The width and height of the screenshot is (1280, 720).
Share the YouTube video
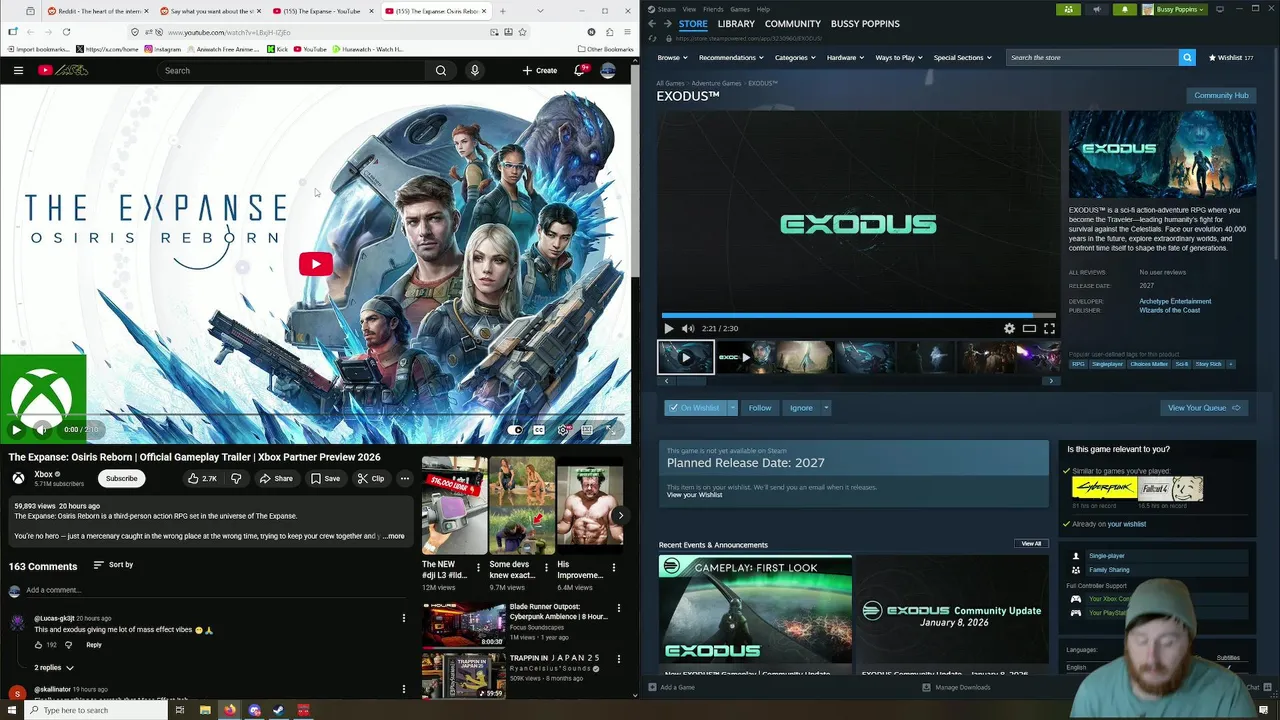pos(276,478)
